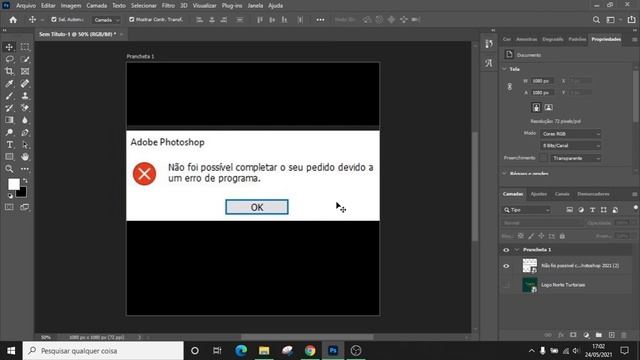Filter layers by type T icon
Viewport: 640px width, 360px height.
[592, 210]
